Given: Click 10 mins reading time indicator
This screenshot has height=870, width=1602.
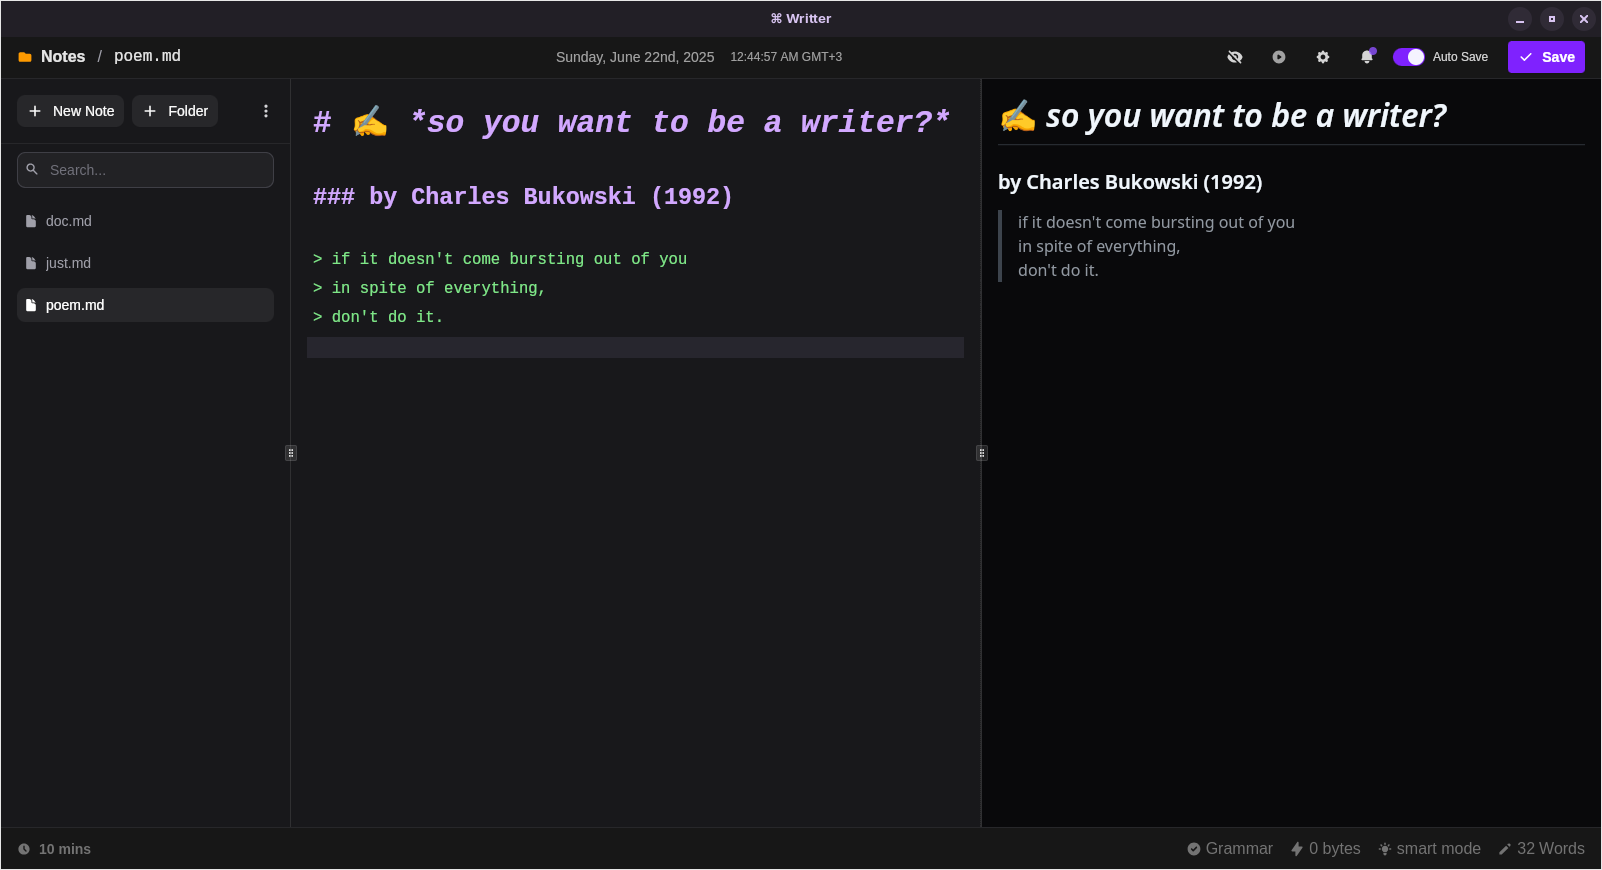Looking at the screenshot, I should [54, 849].
